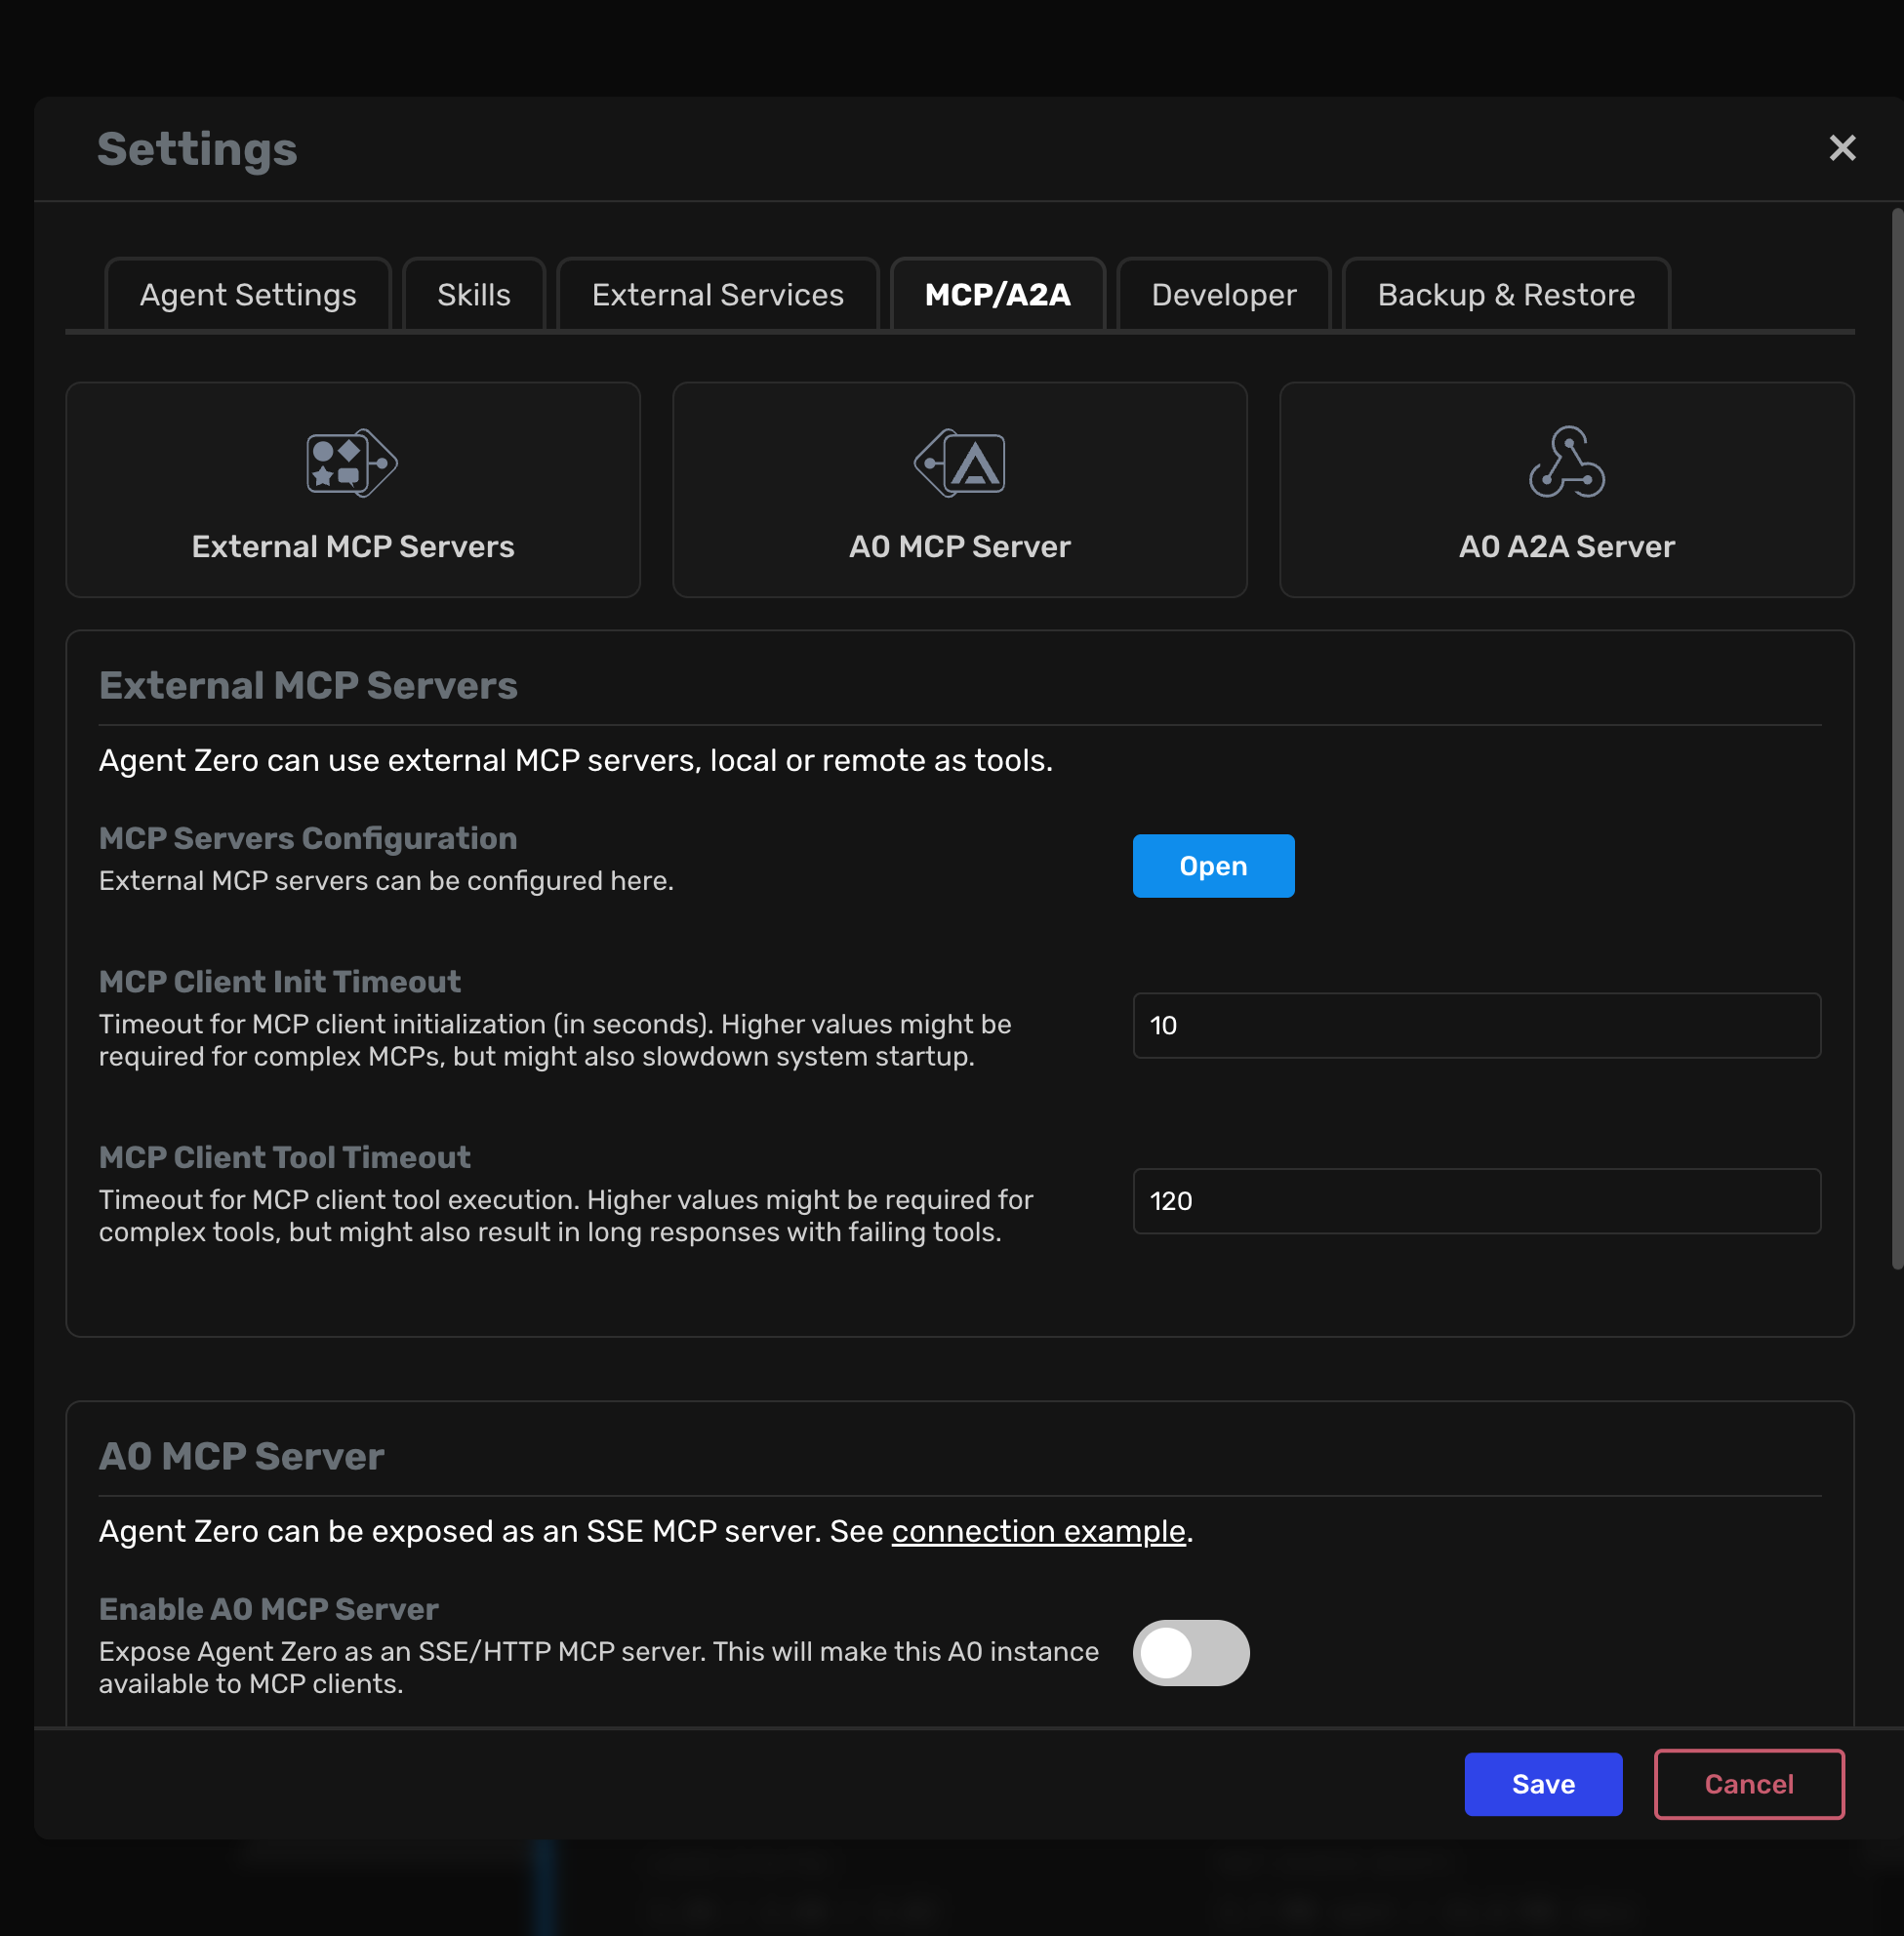1904x1936 pixels.
Task: Open the Skills tab
Action: pyautogui.click(x=473, y=294)
